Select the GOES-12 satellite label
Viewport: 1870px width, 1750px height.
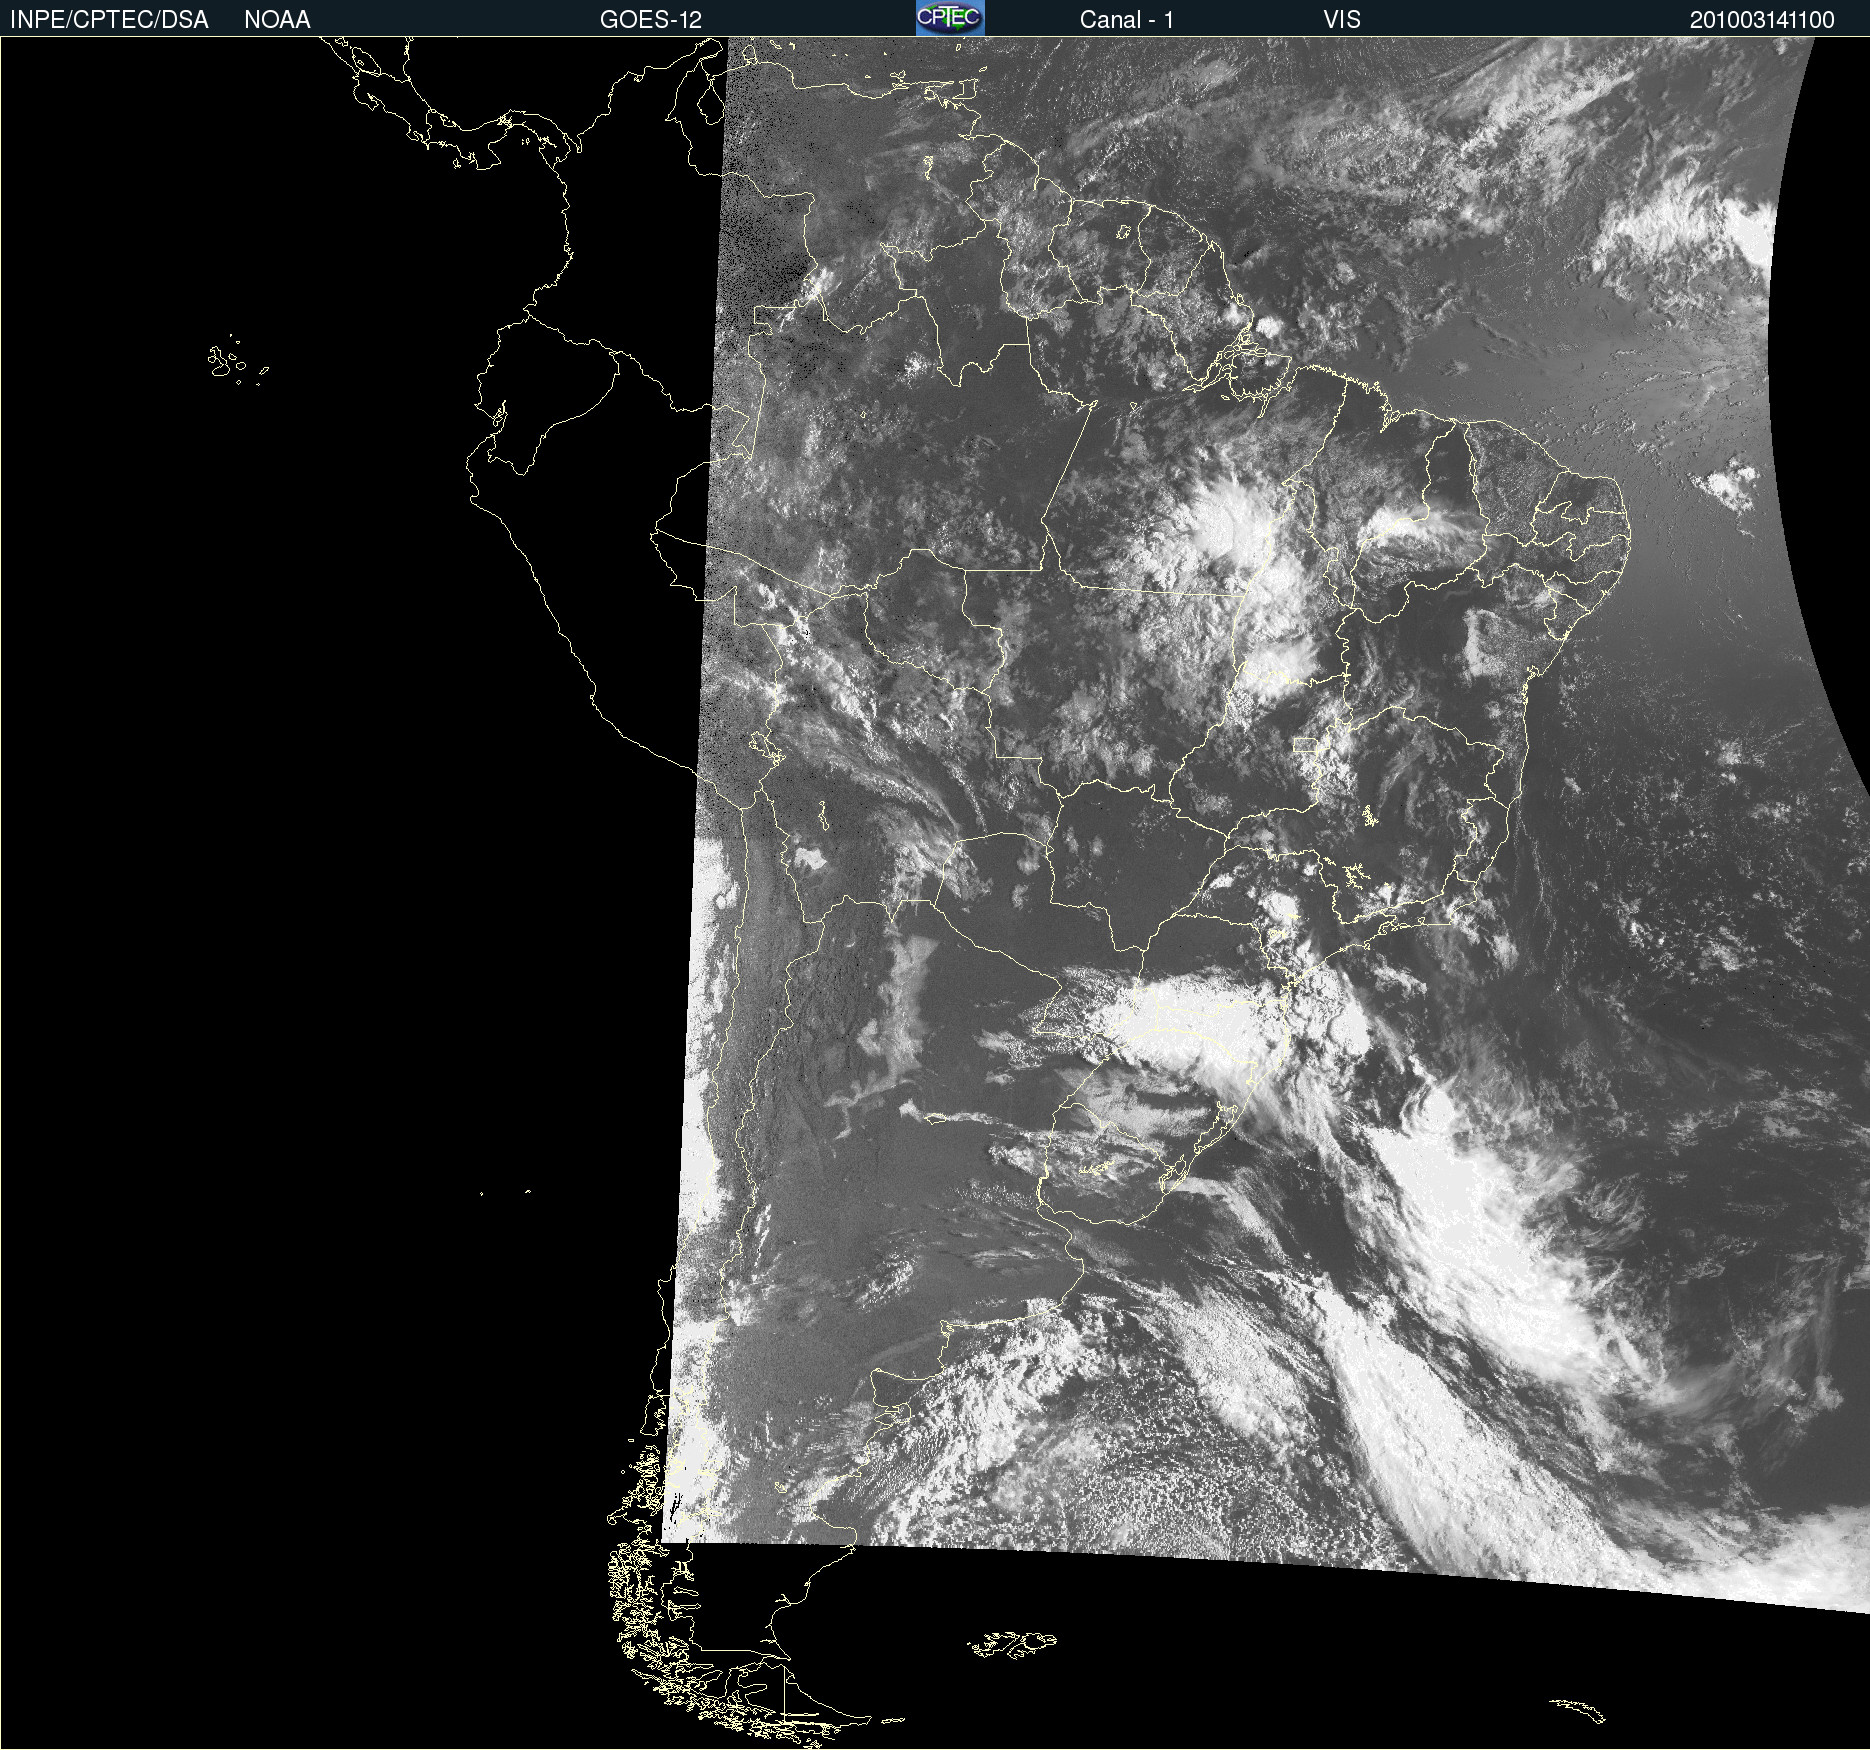point(651,20)
